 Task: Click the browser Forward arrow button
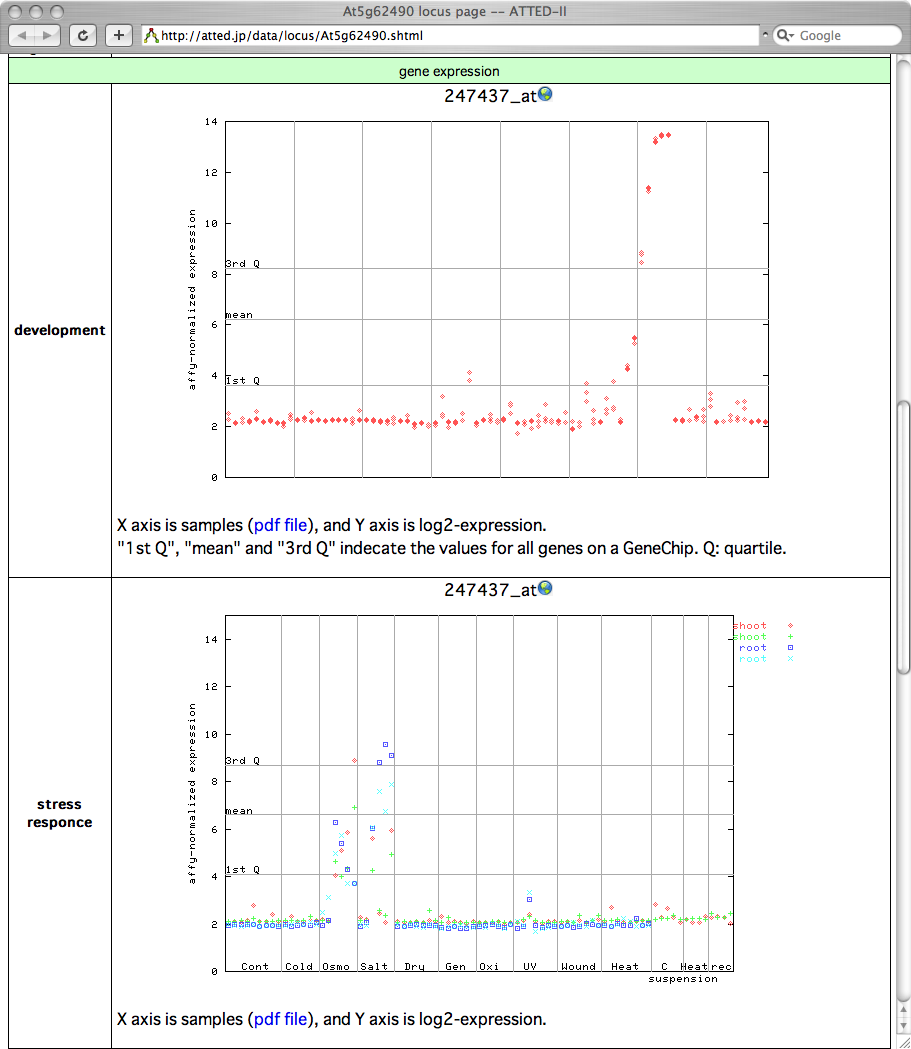[48, 35]
